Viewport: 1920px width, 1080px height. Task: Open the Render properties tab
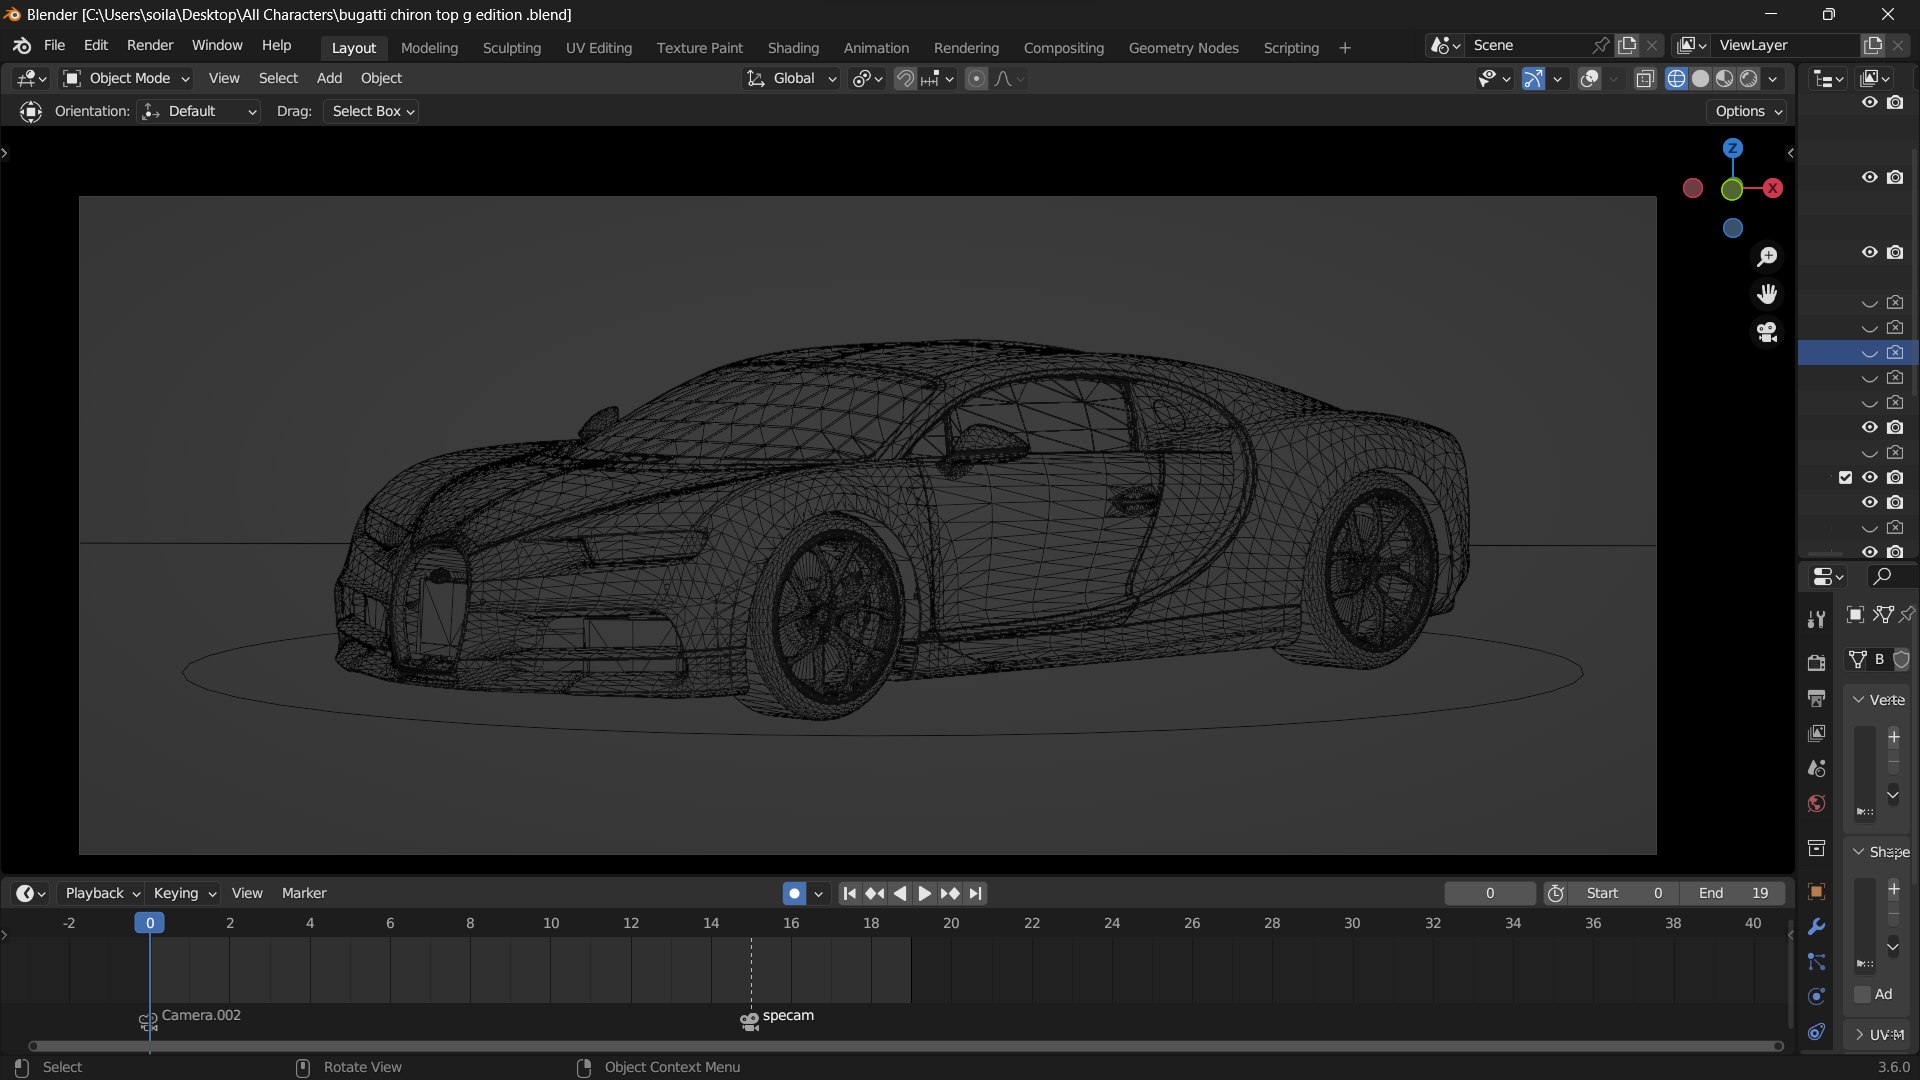point(1816,662)
